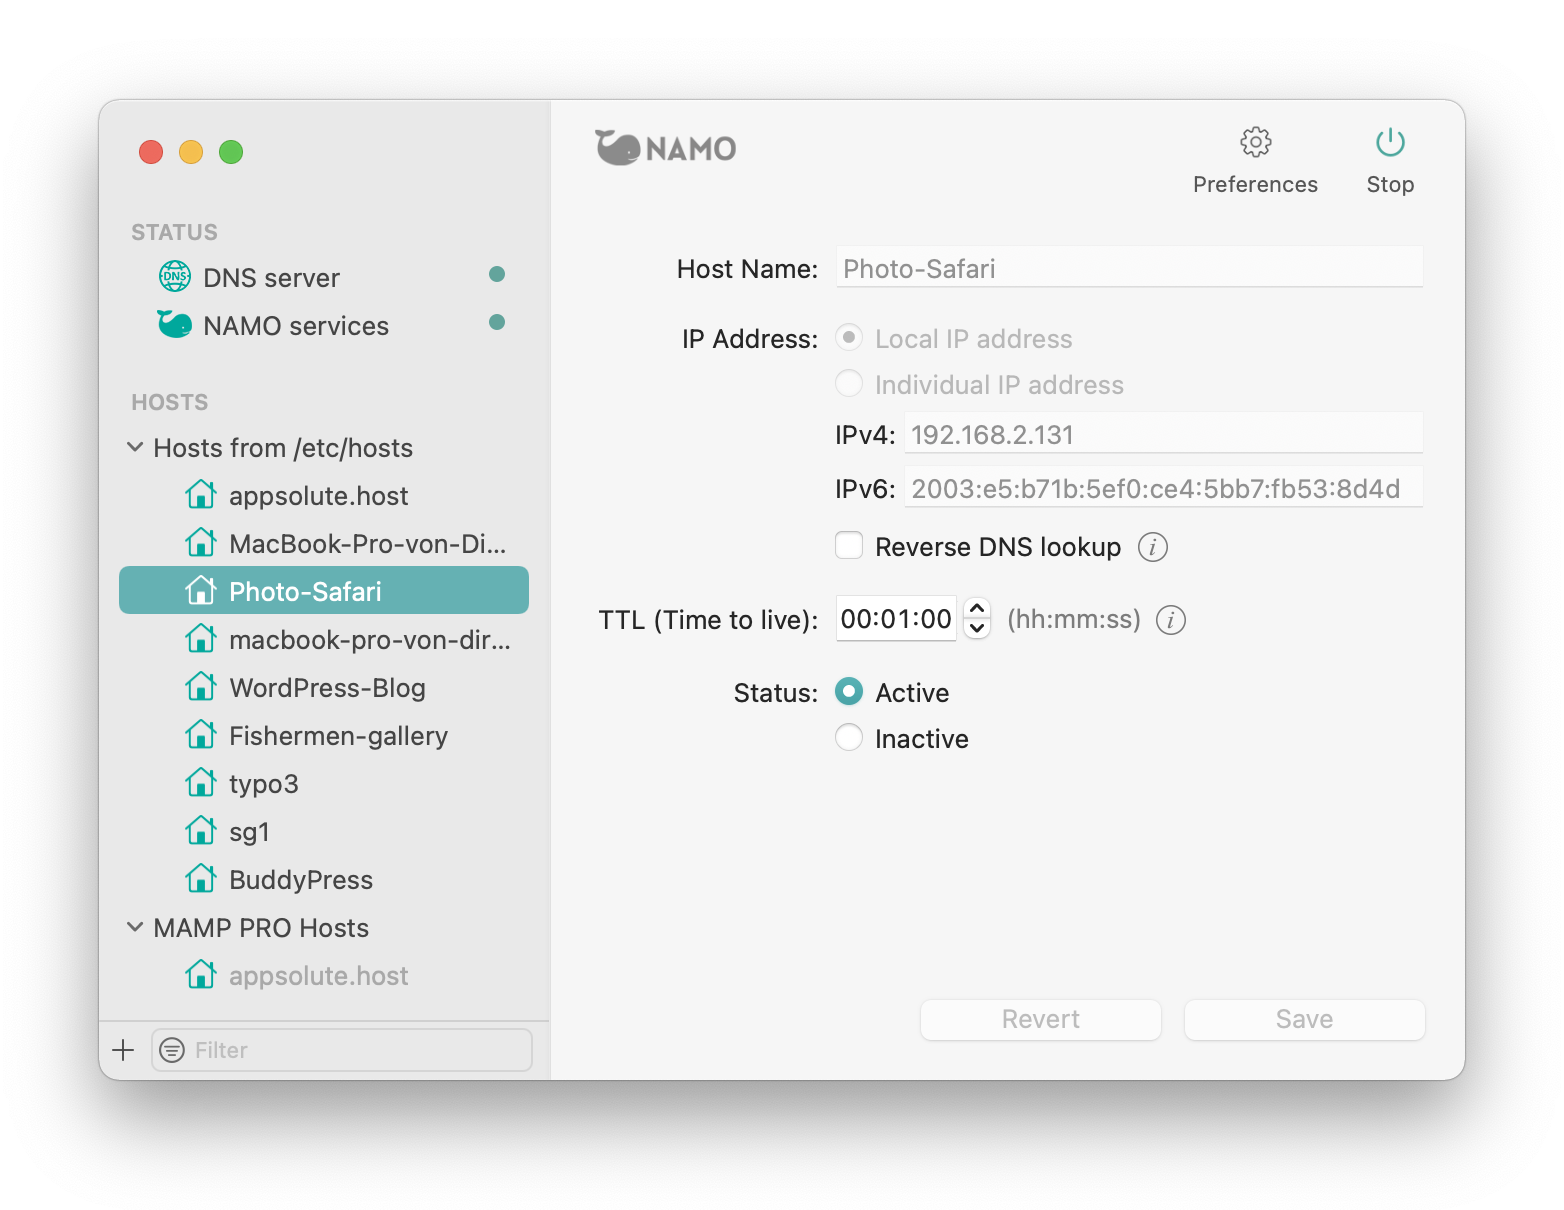Click house icon beside WordPress-Blog
The height and width of the screenshot is (1210, 1564).
coord(201,686)
